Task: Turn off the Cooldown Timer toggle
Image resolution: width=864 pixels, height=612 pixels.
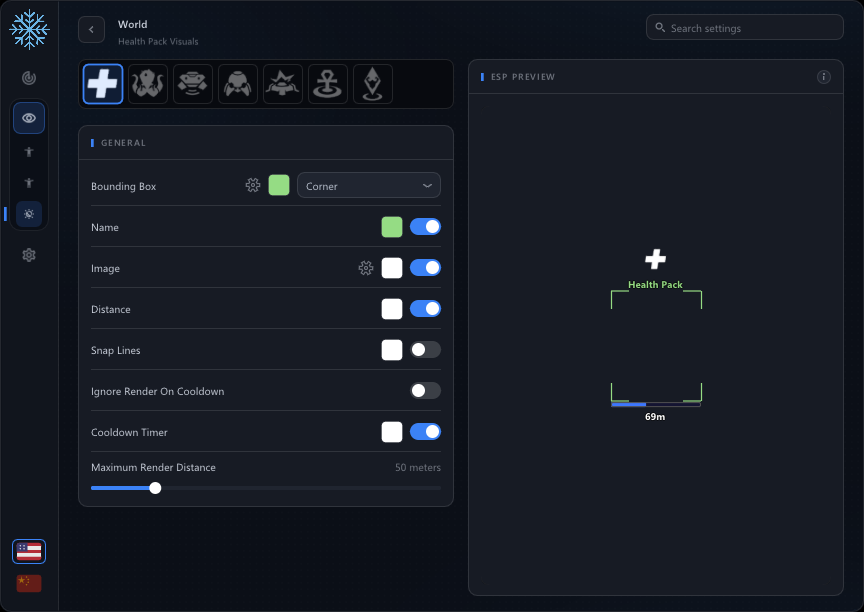Action: [425, 432]
